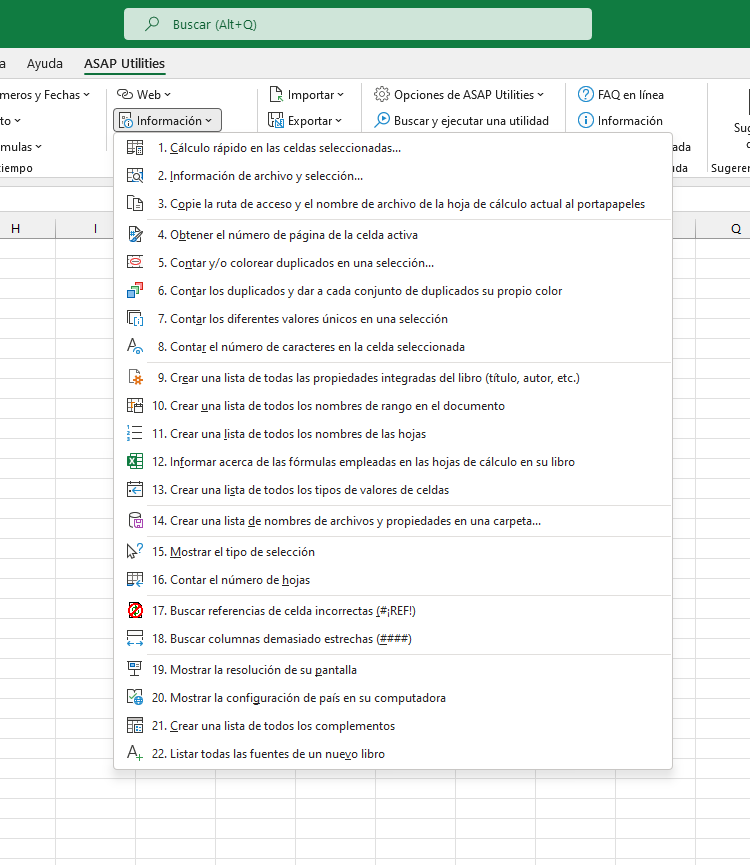Screen dimensions: 750x865
Task: Click the workbook properties icon for item 9
Action: (x=135, y=378)
